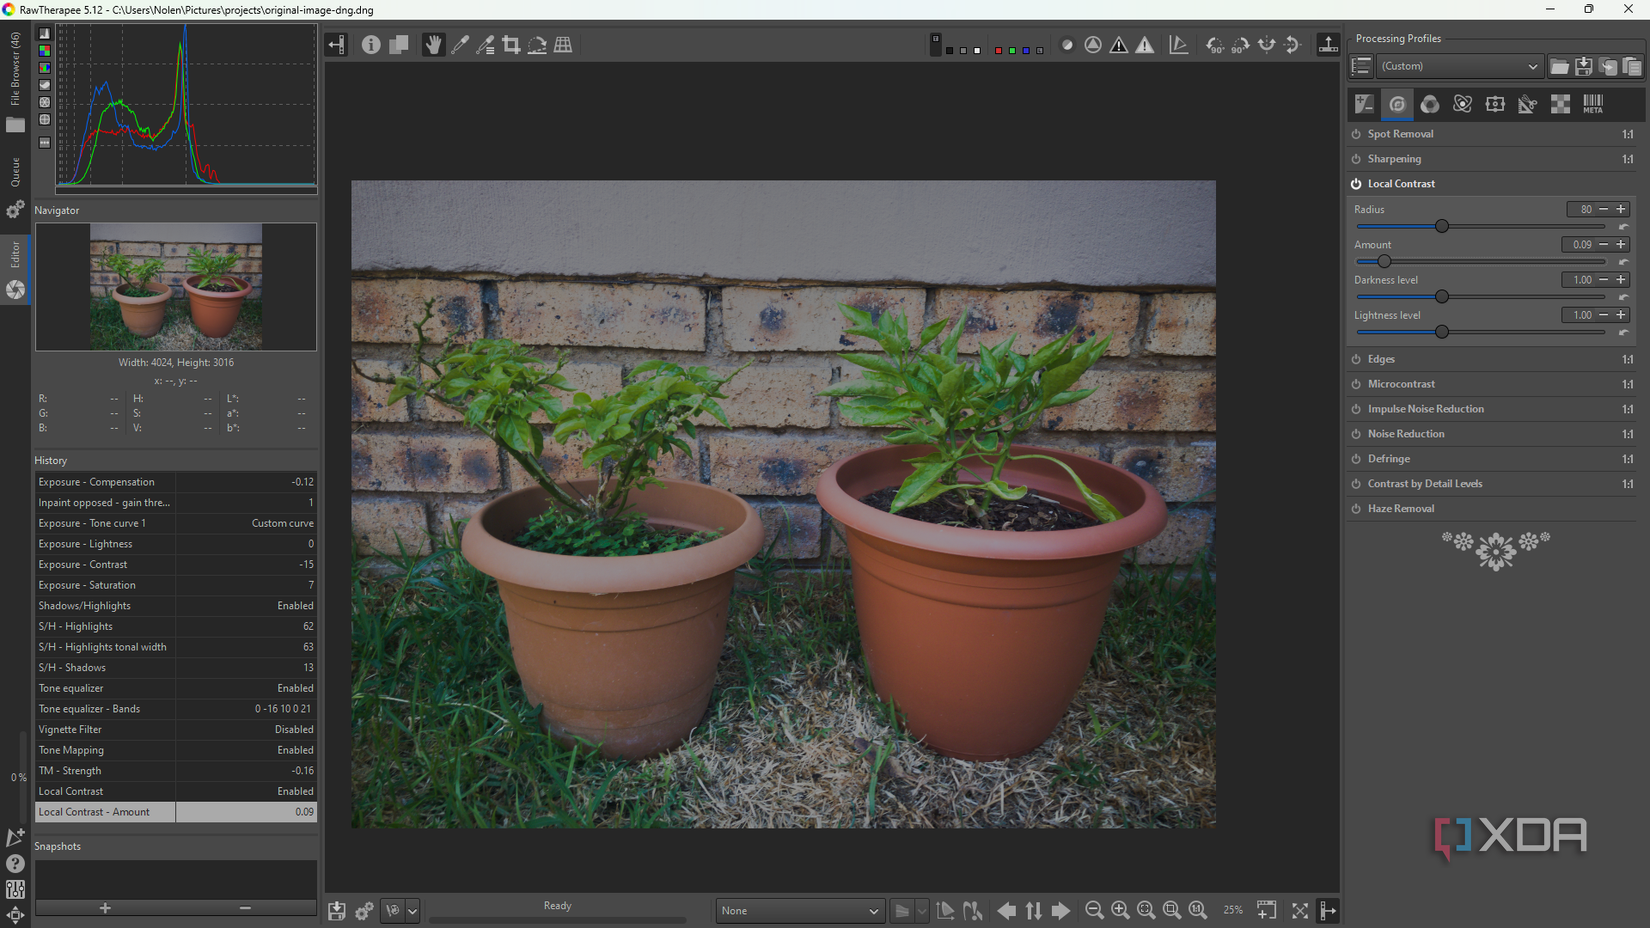
Task: Adjust the Darkness level slider handle
Action: (x=1442, y=296)
